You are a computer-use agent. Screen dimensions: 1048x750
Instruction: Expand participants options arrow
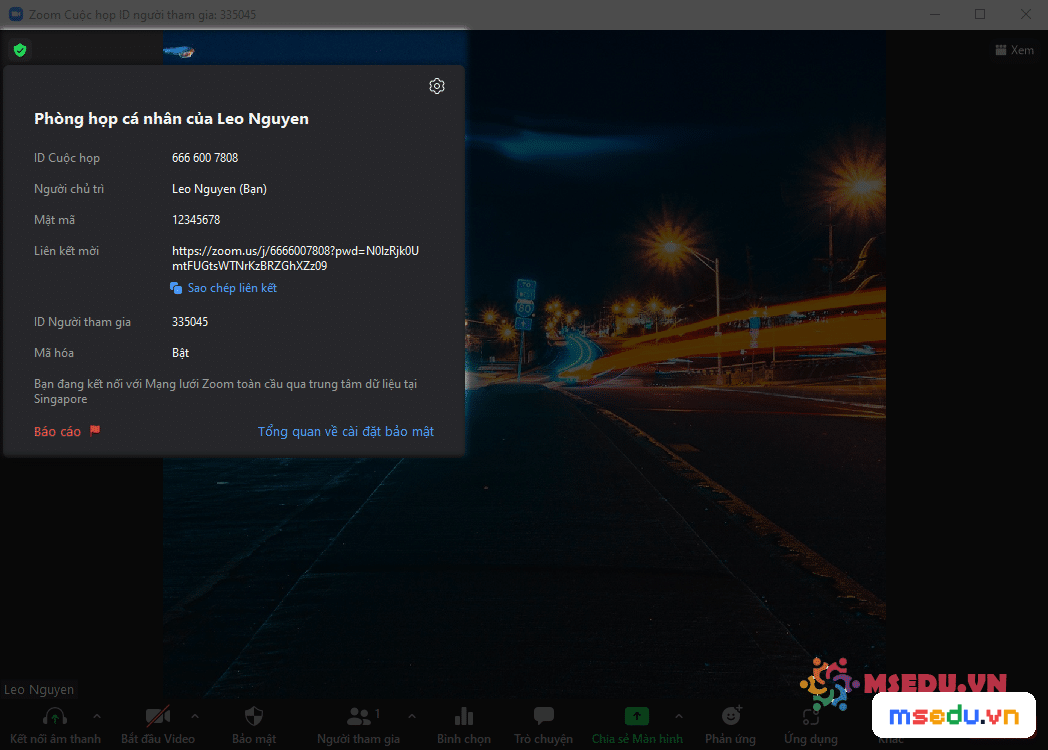point(412,716)
